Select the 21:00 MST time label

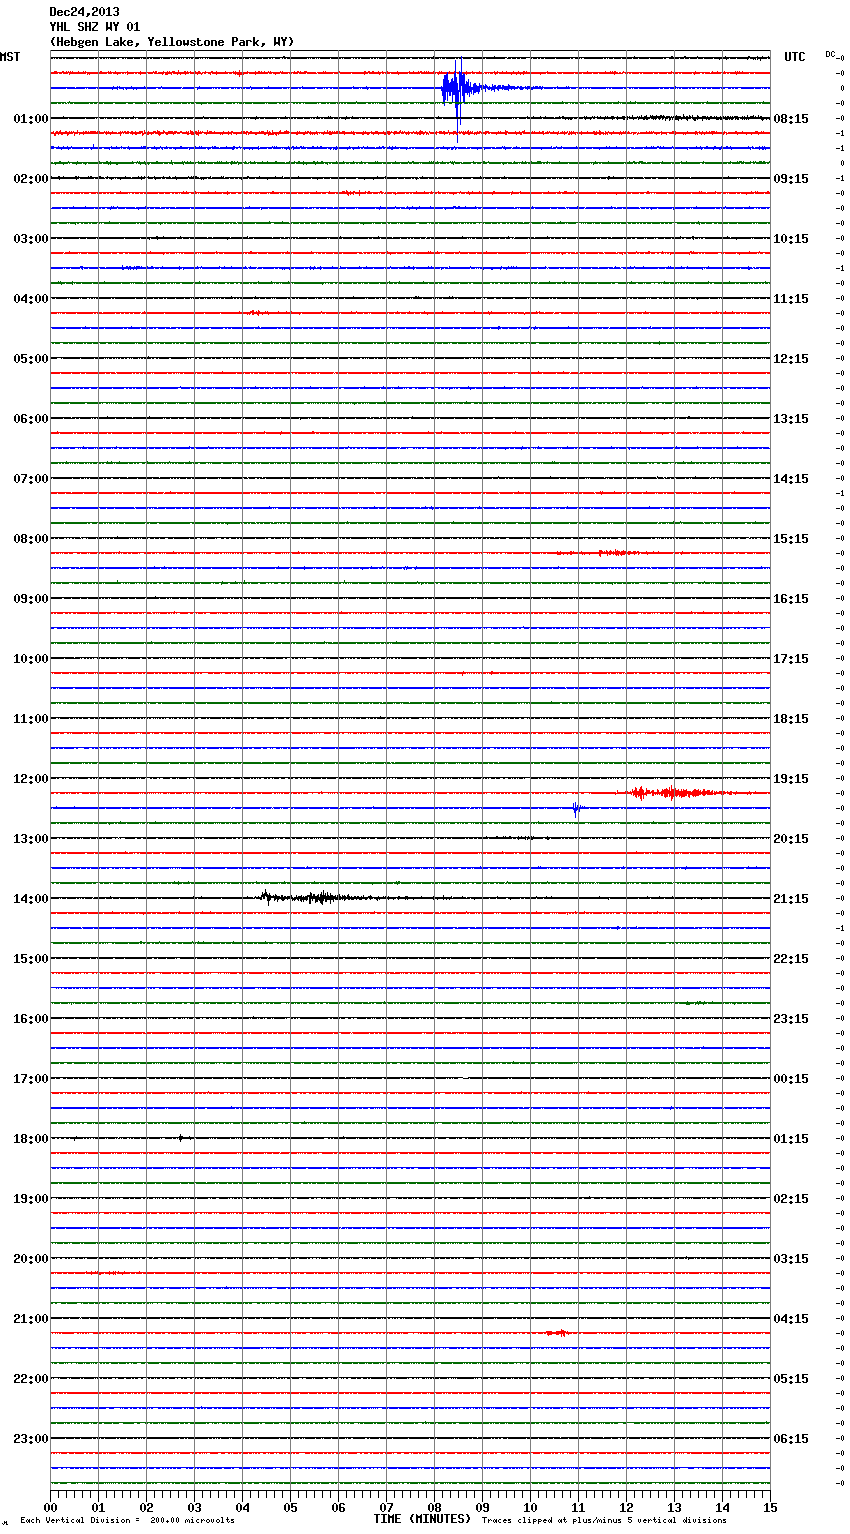pyautogui.click(x=31, y=1319)
